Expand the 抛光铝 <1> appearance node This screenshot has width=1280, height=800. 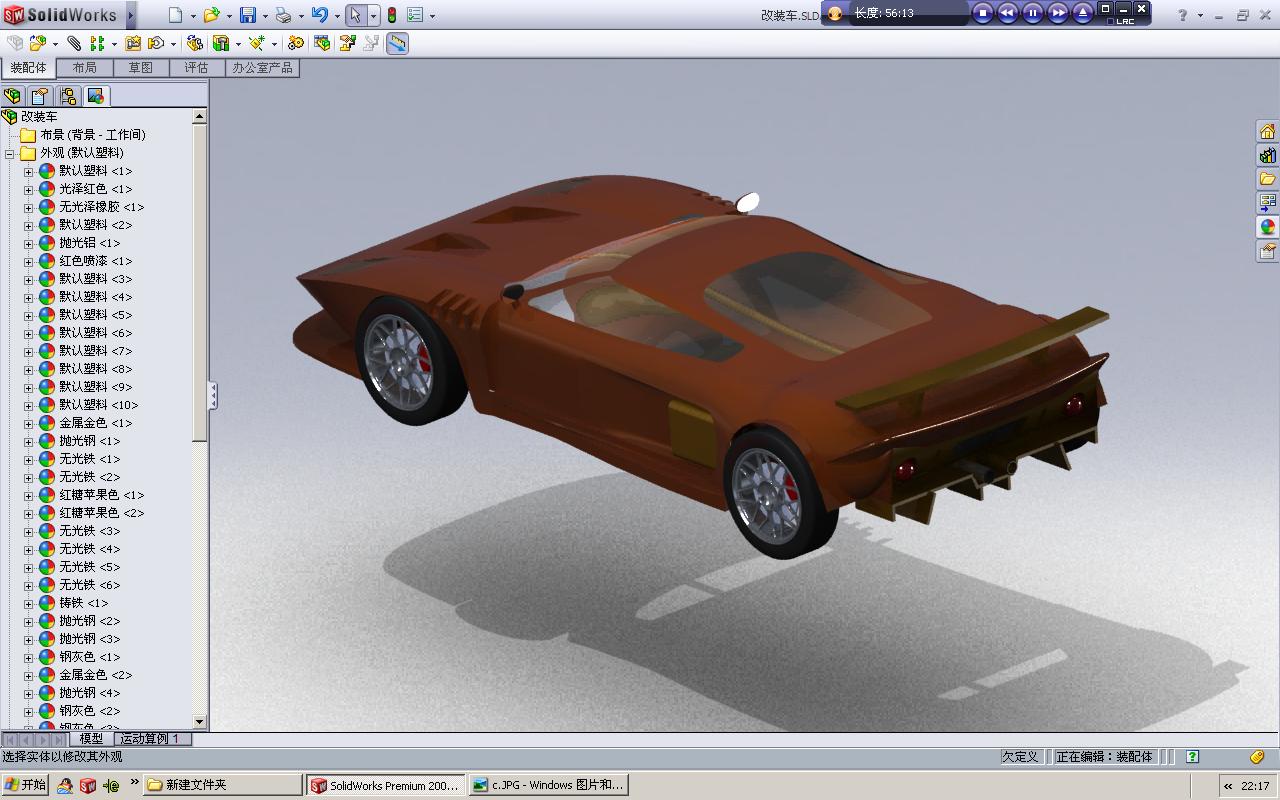coord(28,243)
